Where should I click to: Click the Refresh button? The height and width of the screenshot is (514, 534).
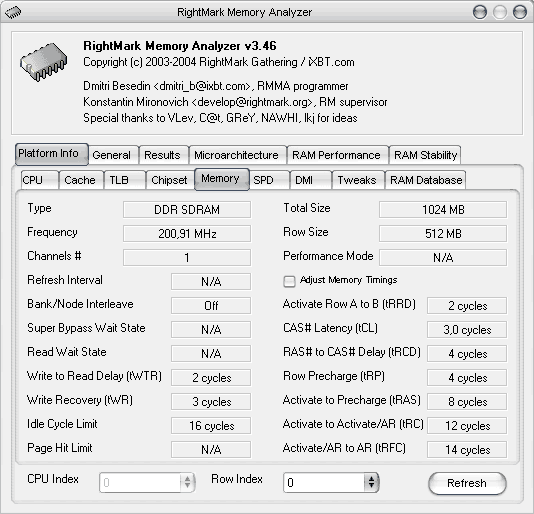tap(467, 483)
